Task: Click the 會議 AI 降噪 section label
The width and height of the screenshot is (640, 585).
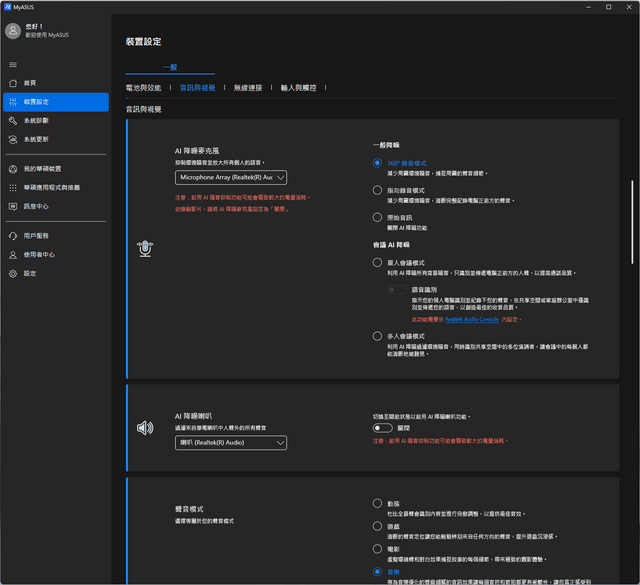Action: click(x=391, y=245)
